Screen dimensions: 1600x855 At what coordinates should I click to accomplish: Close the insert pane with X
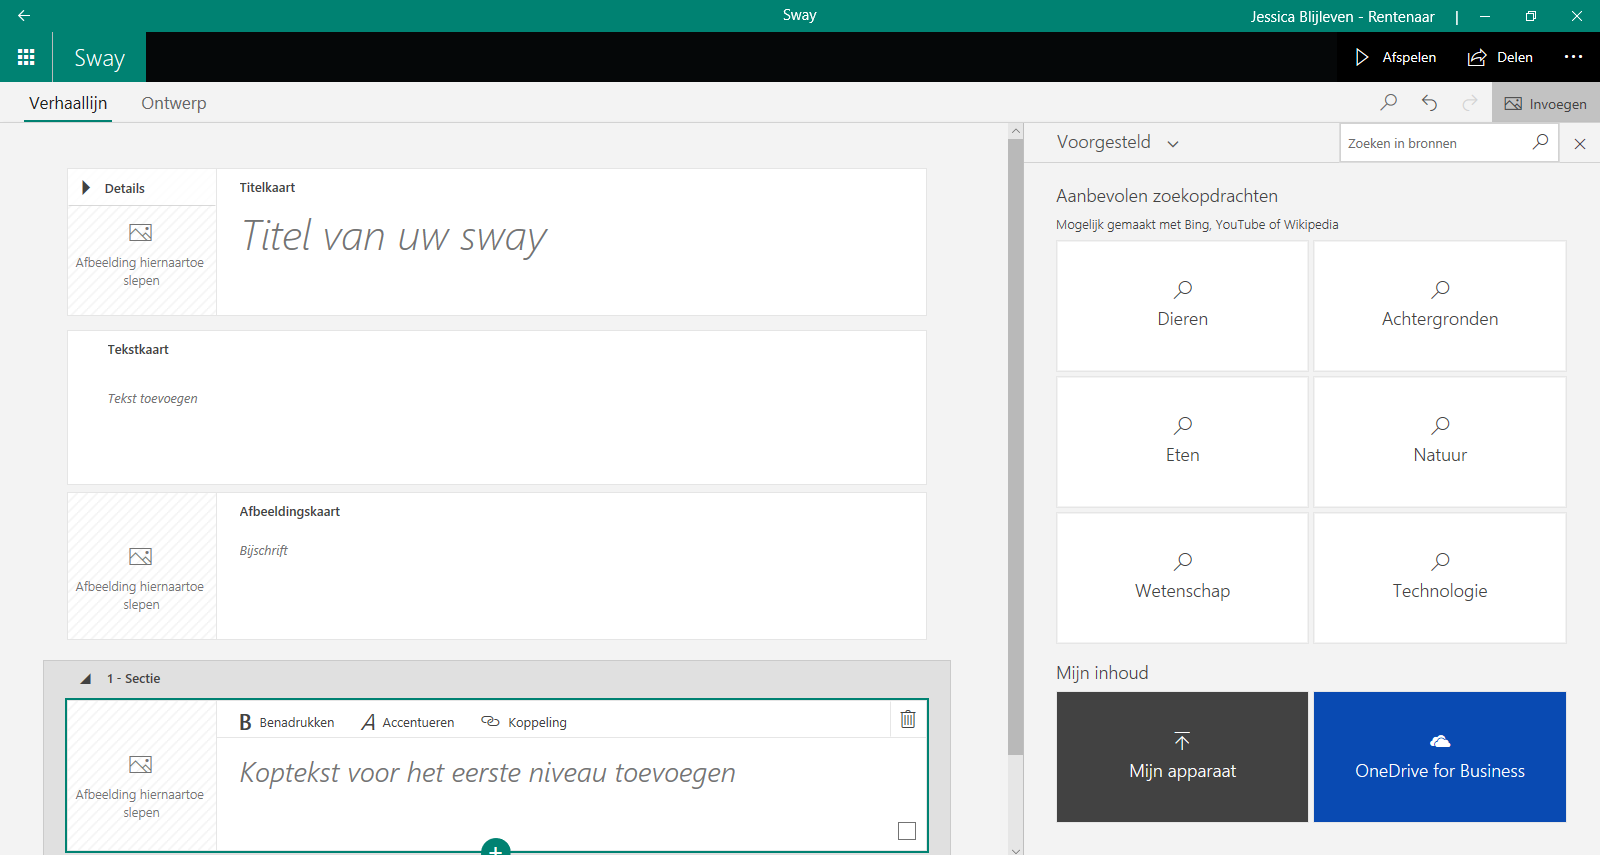pos(1580,144)
